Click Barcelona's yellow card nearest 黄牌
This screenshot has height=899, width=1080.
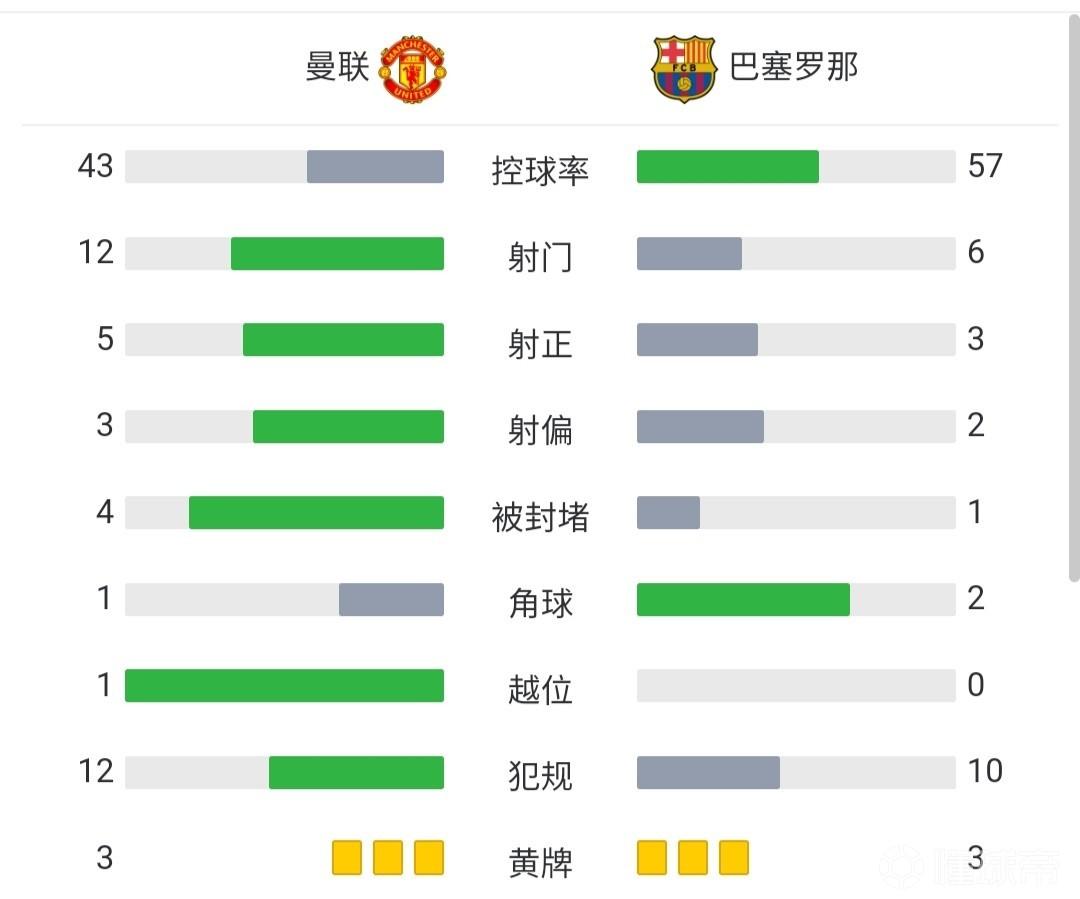(652, 858)
